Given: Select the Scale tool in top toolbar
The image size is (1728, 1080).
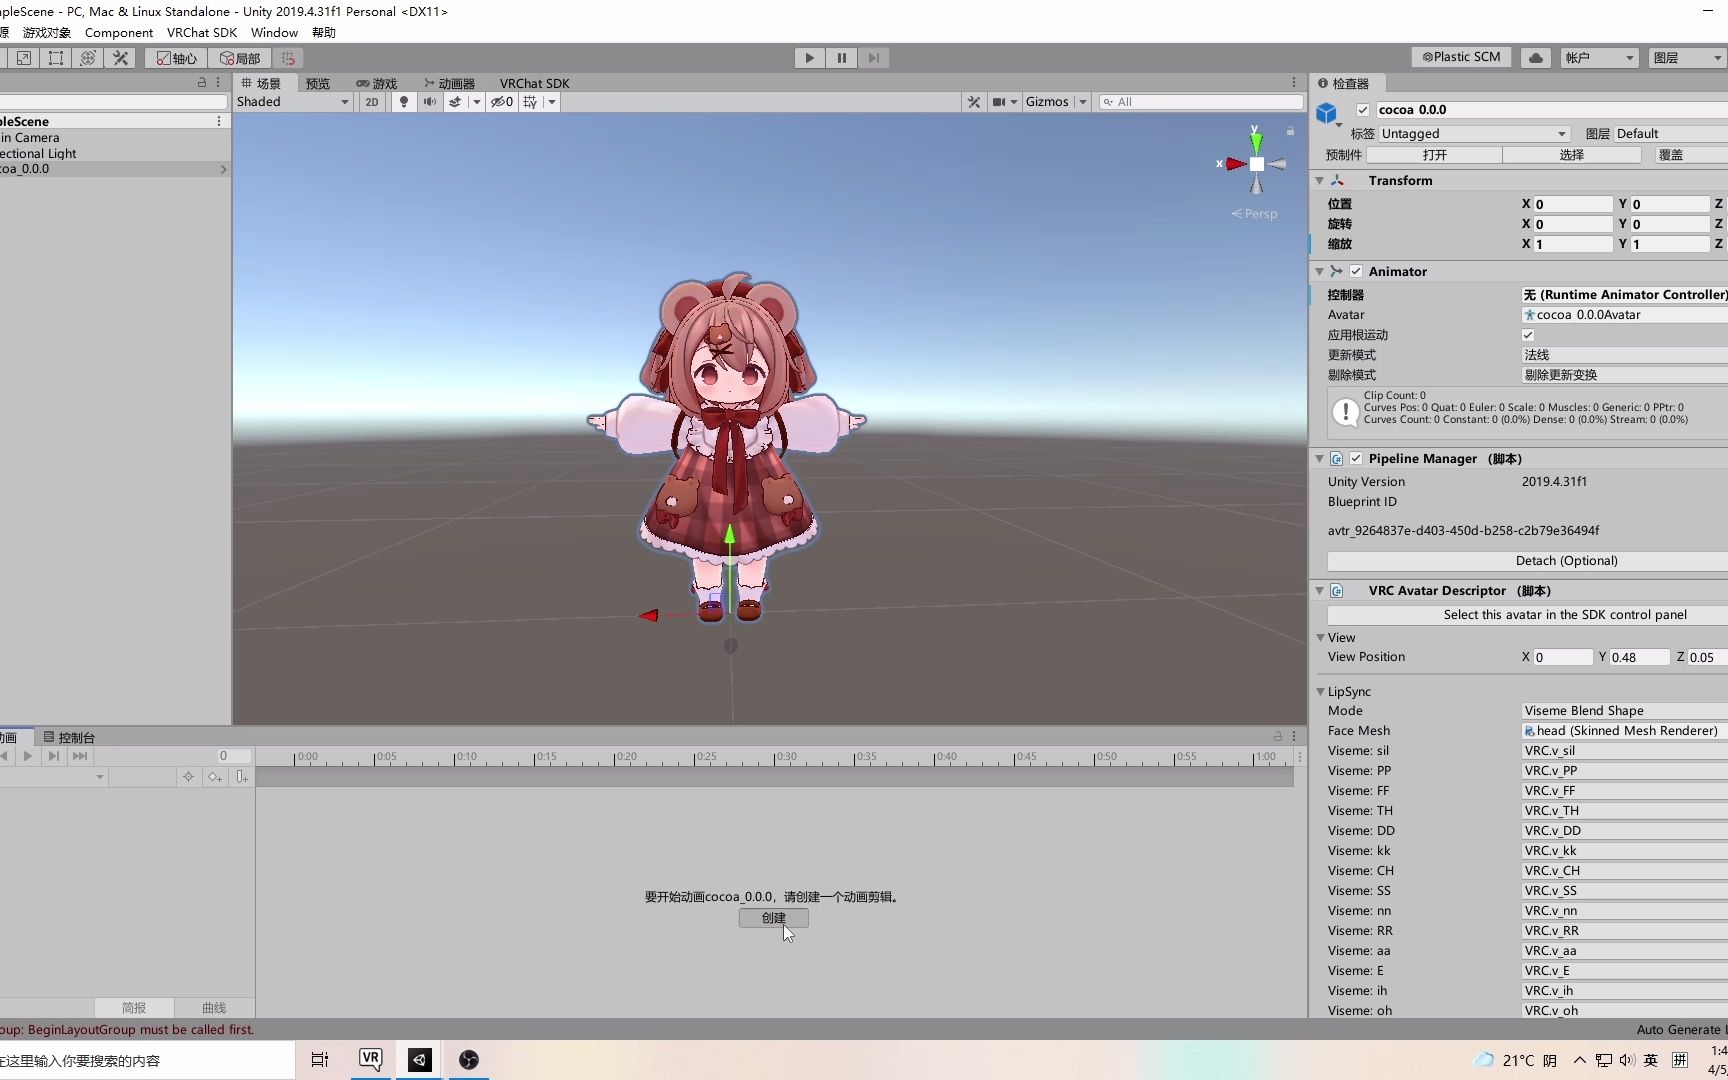Looking at the screenshot, I should (x=24, y=58).
